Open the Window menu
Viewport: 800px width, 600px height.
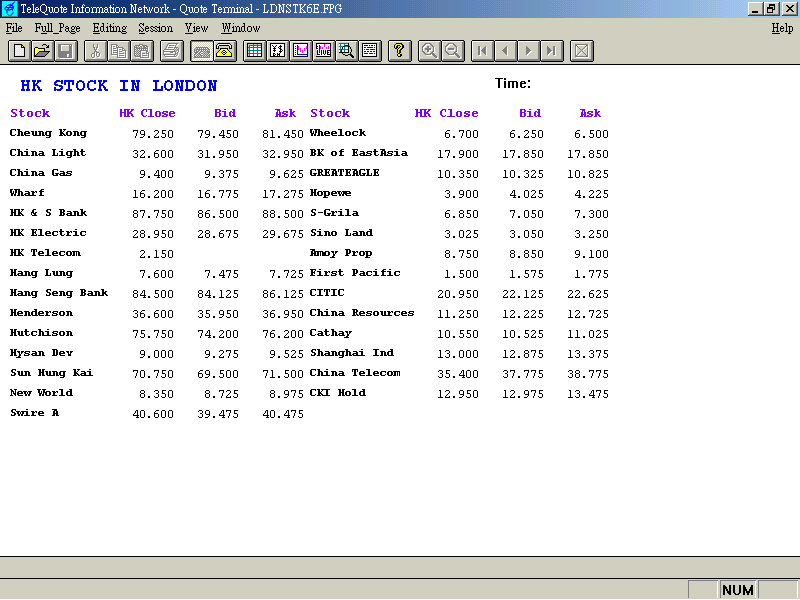pyautogui.click(x=241, y=28)
